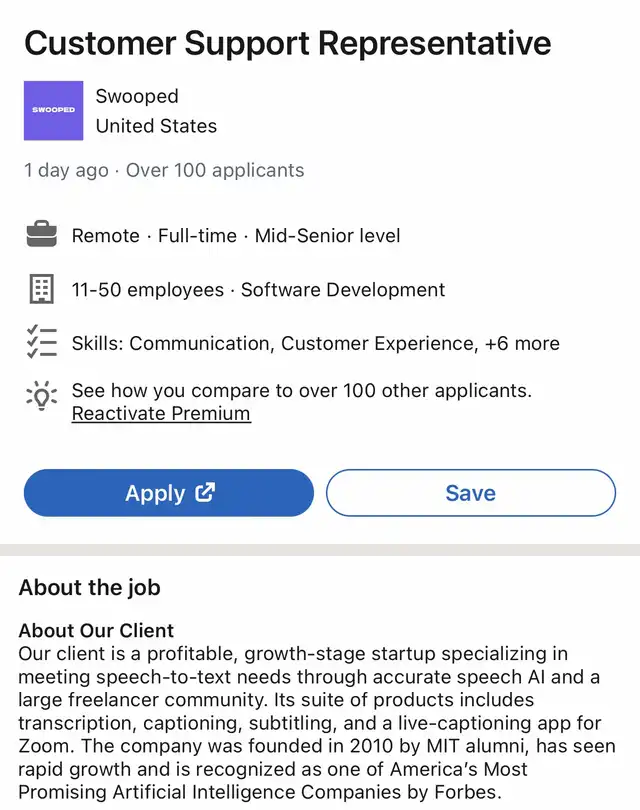
Task: Click the 'About Our Client' subheading
Action: 96,631
